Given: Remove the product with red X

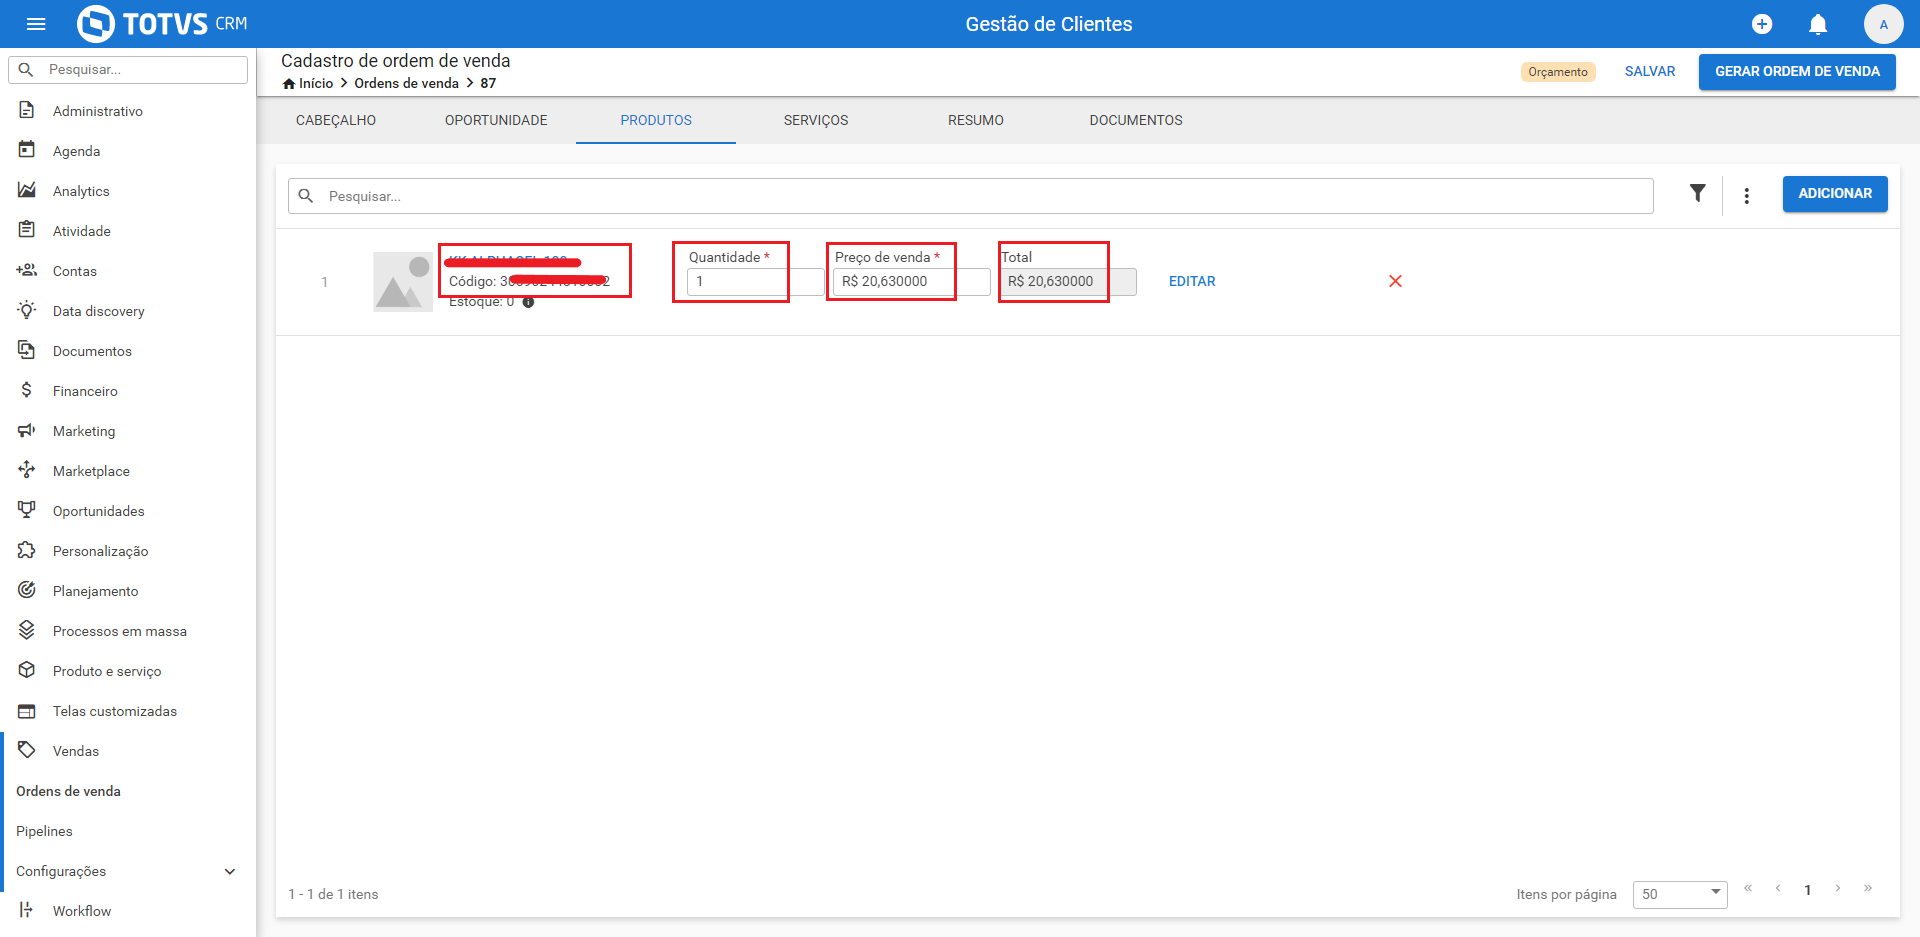Looking at the screenshot, I should [1395, 281].
